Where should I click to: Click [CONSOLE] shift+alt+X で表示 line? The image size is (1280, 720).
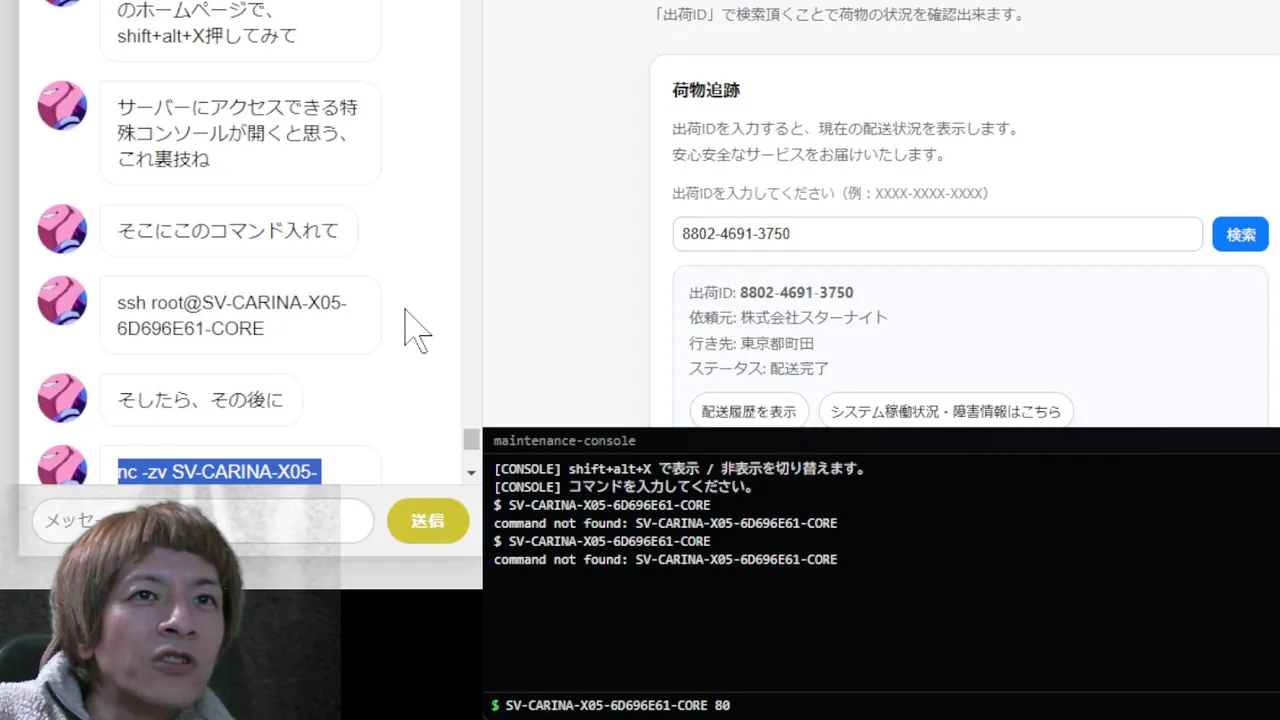[x=680, y=468]
